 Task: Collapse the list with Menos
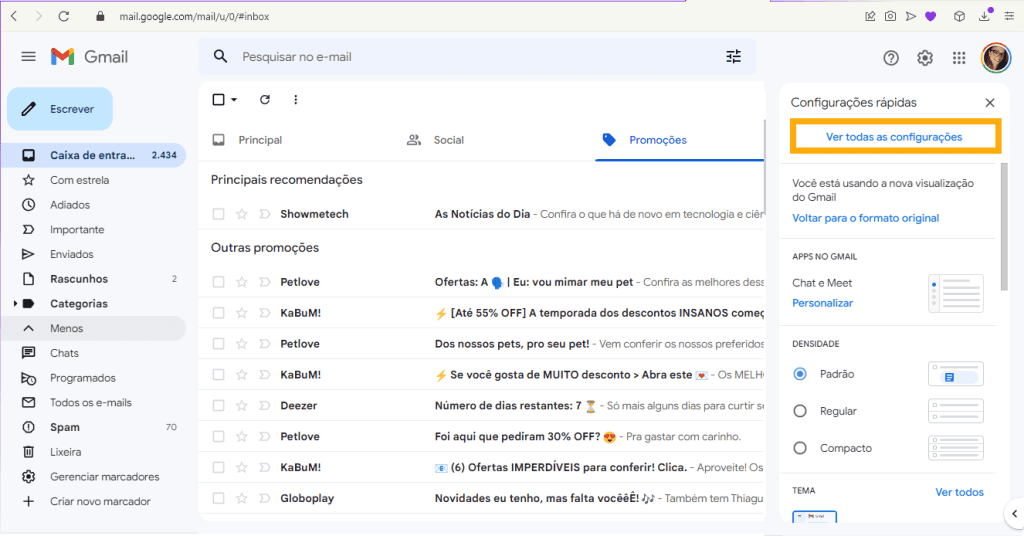(x=93, y=328)
